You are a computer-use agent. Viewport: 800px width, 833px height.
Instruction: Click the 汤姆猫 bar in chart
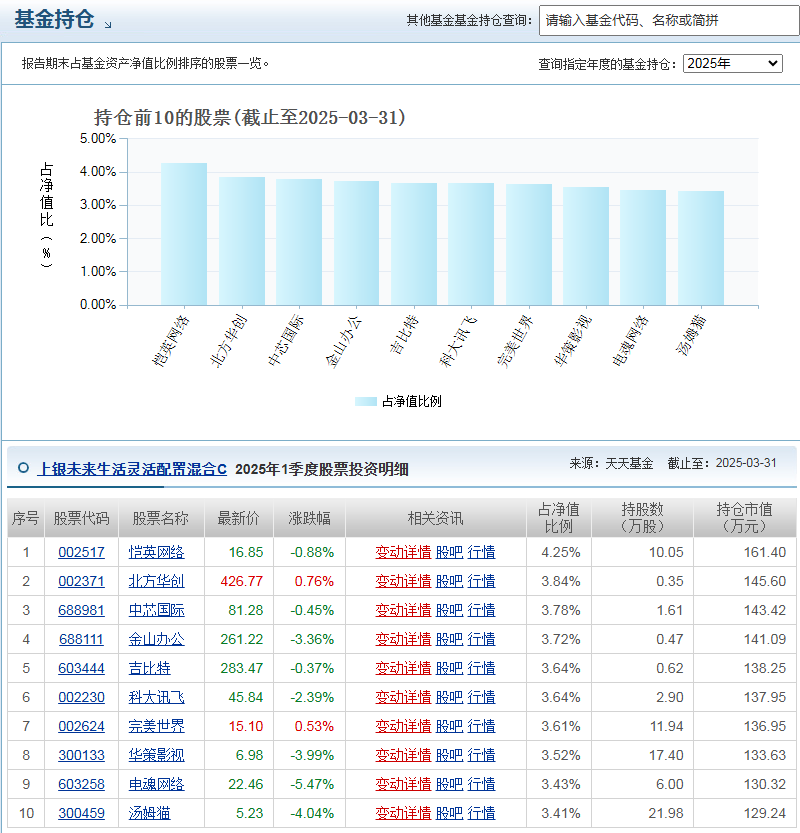click(701, 248)
